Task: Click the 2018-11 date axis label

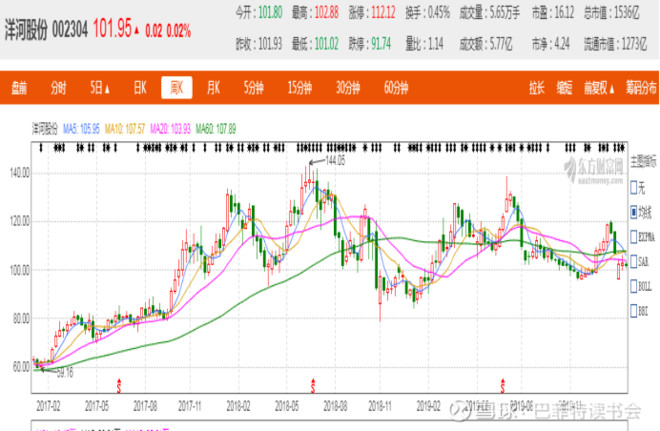Action: 380,406
